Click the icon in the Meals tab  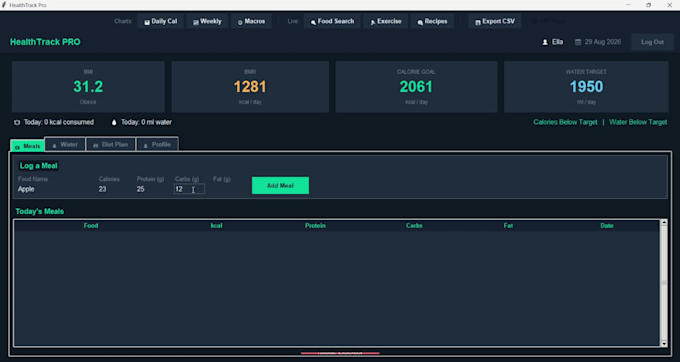click(17, 147)
